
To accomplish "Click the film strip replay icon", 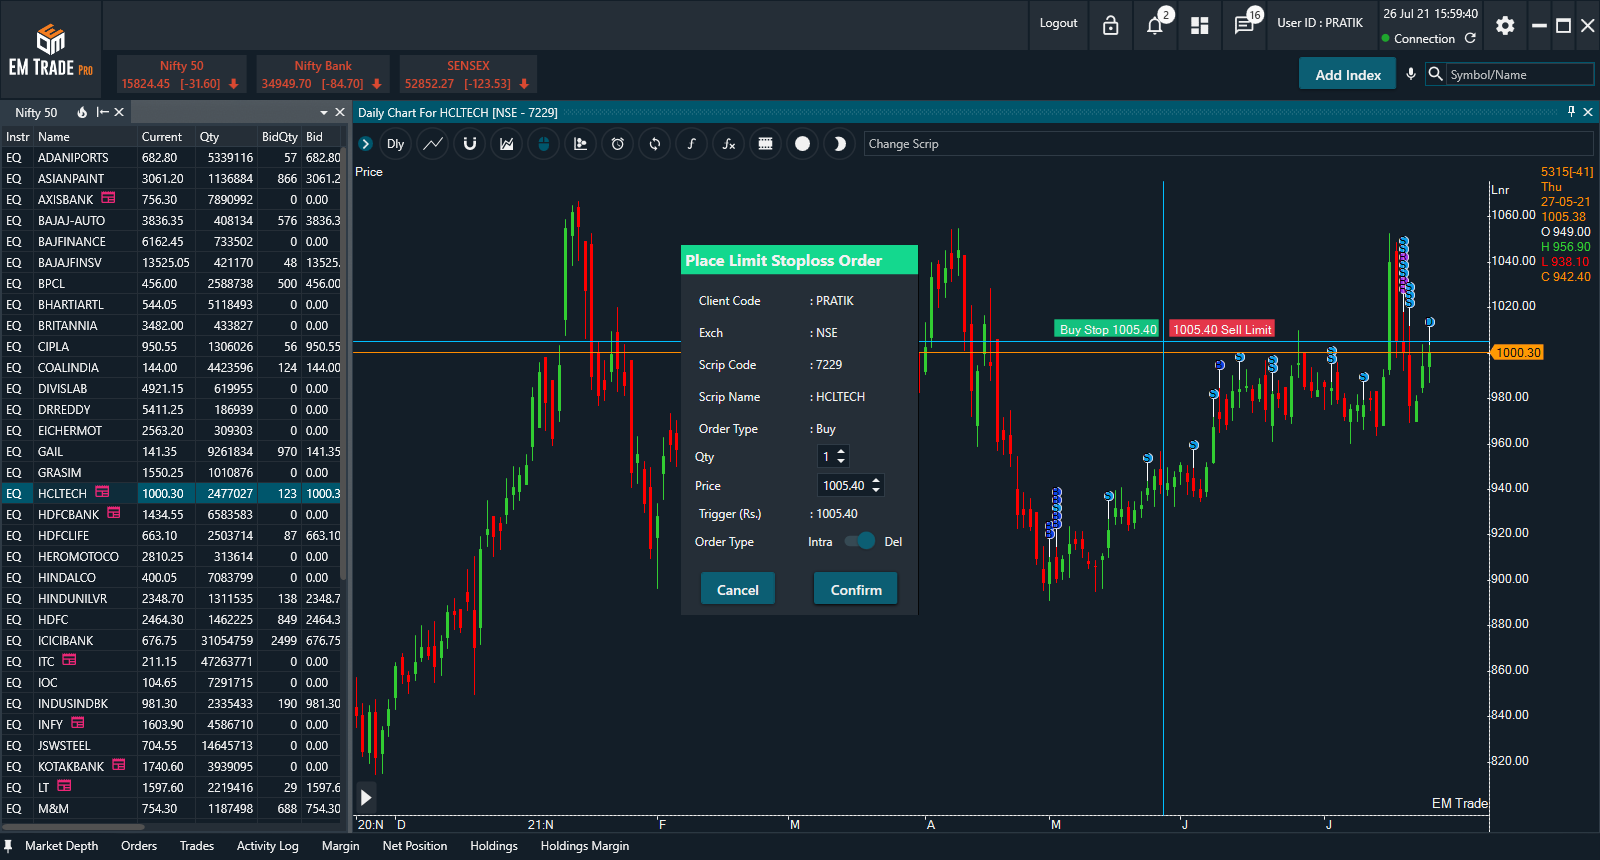I will pyautogui.click(x=765, y=144).
